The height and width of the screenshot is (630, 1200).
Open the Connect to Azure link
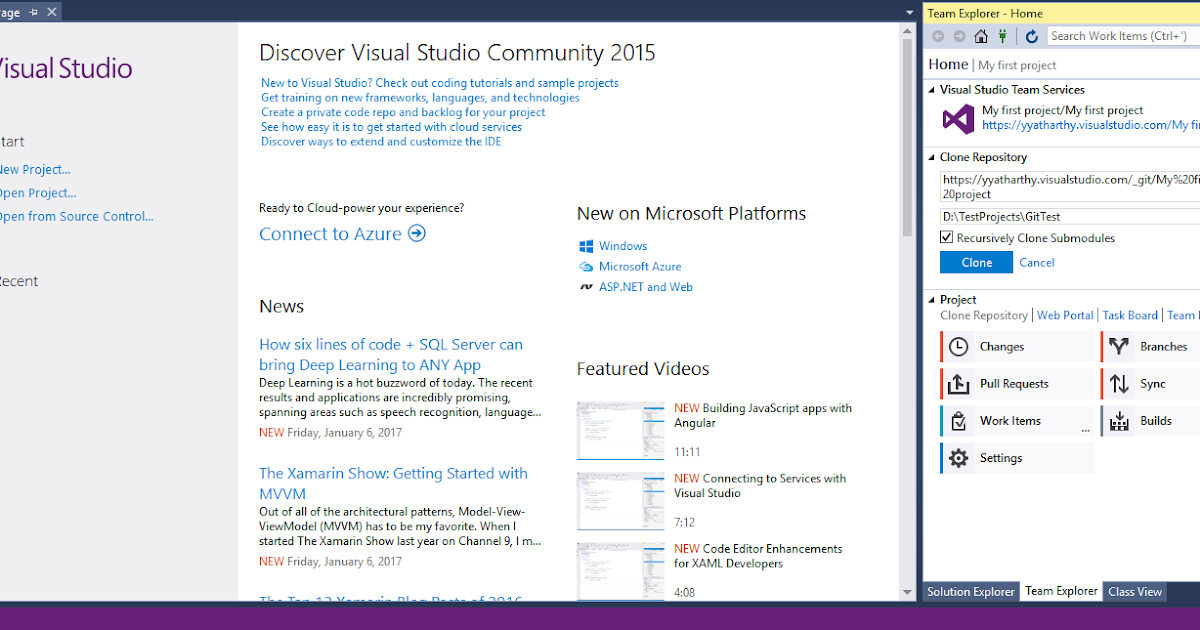coord(331,233)
